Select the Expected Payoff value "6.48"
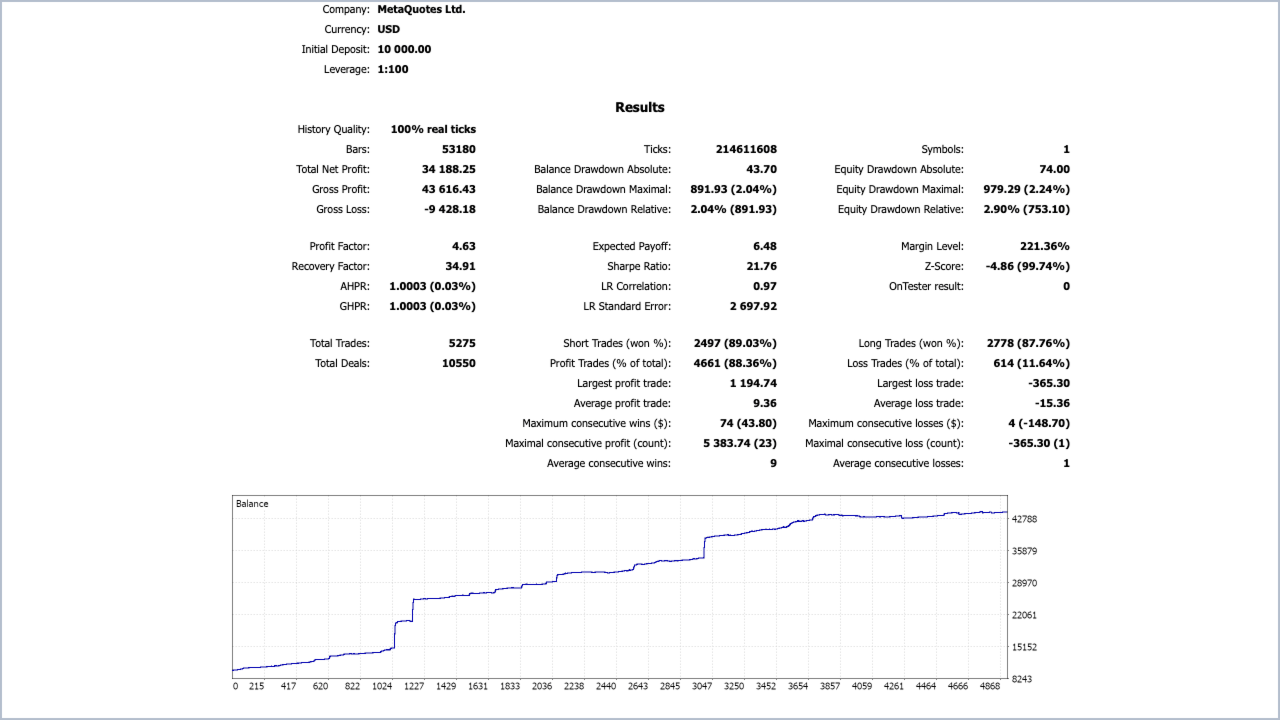 pyautogui.click(x=765, y=246)
